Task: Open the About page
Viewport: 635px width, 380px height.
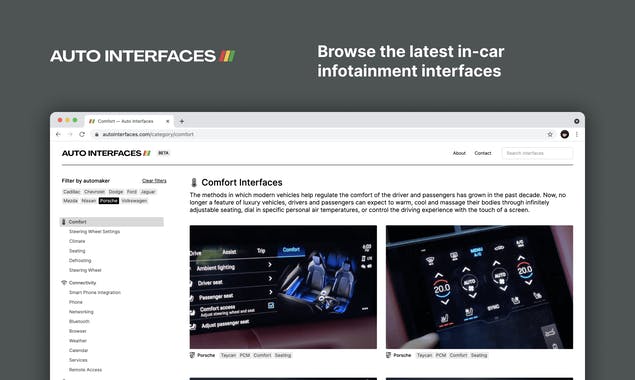Action: (x=459, y=153)
